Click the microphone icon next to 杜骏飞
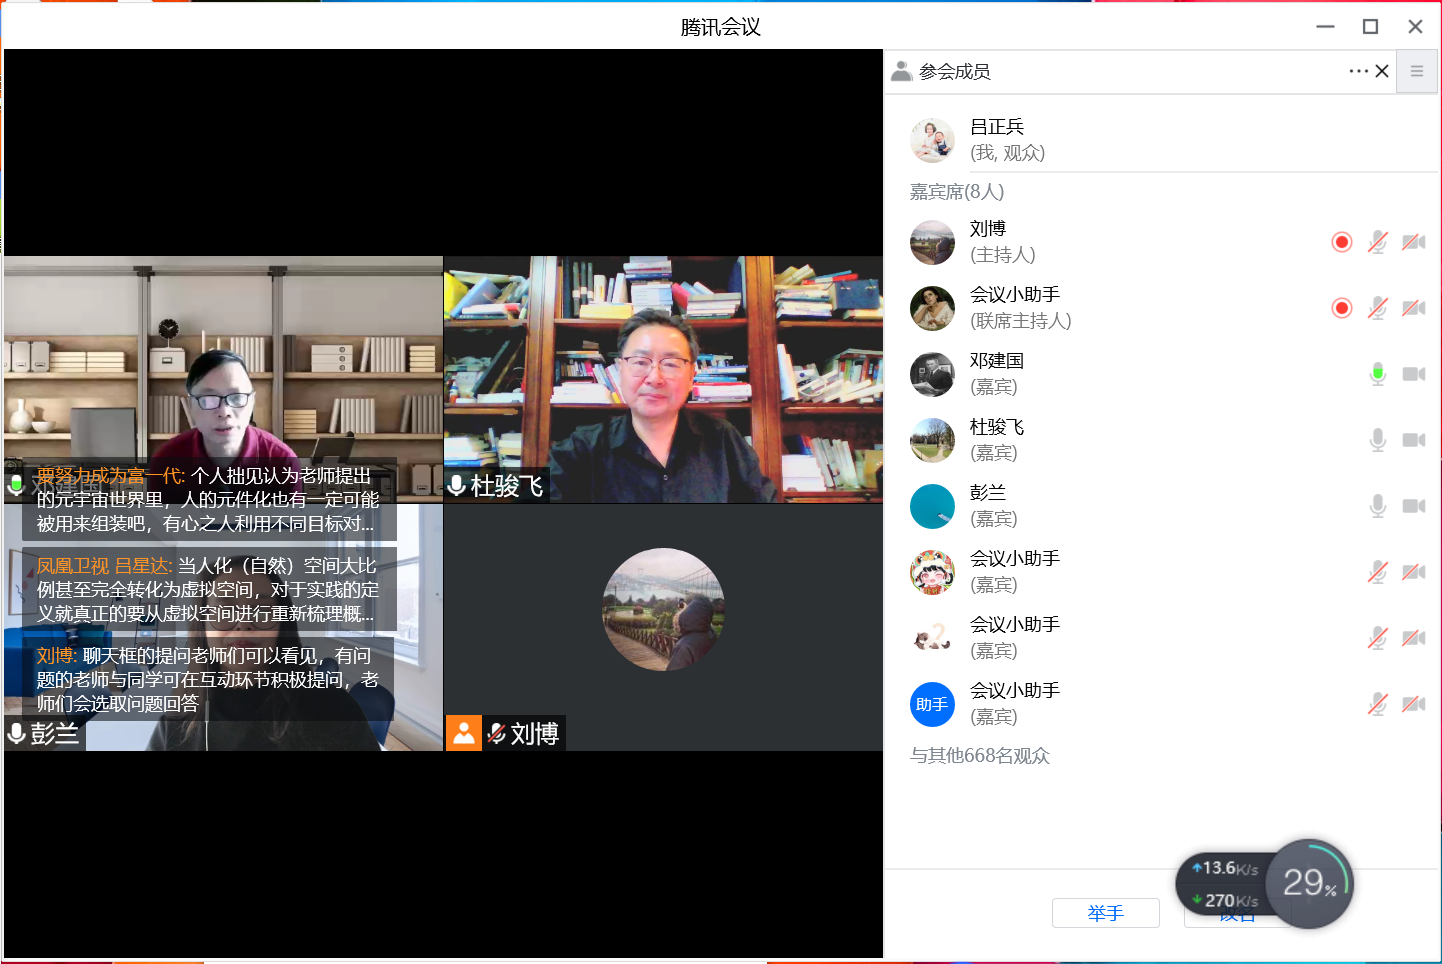The image size is (1442, 964). click(x=1378, y=440)
